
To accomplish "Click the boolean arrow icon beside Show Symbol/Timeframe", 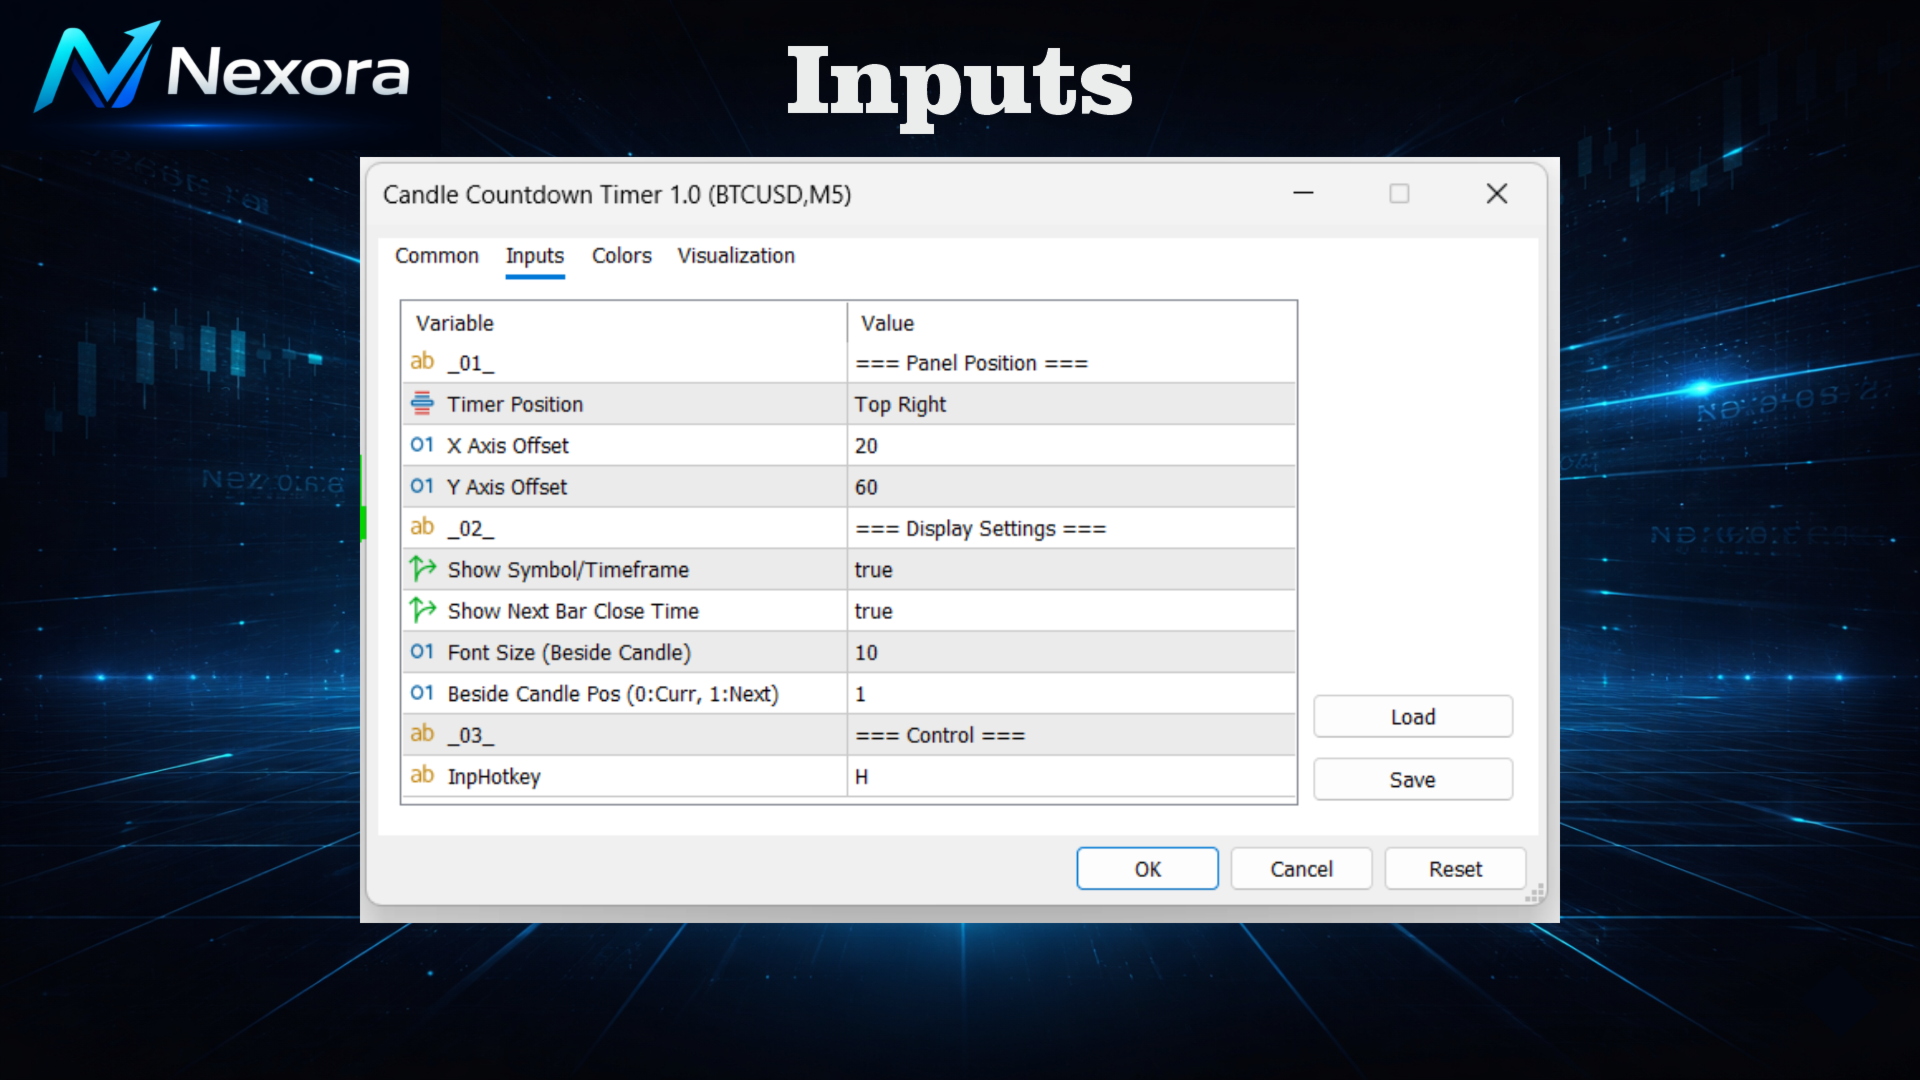I will pyautogui.click(x=423, y=569).
